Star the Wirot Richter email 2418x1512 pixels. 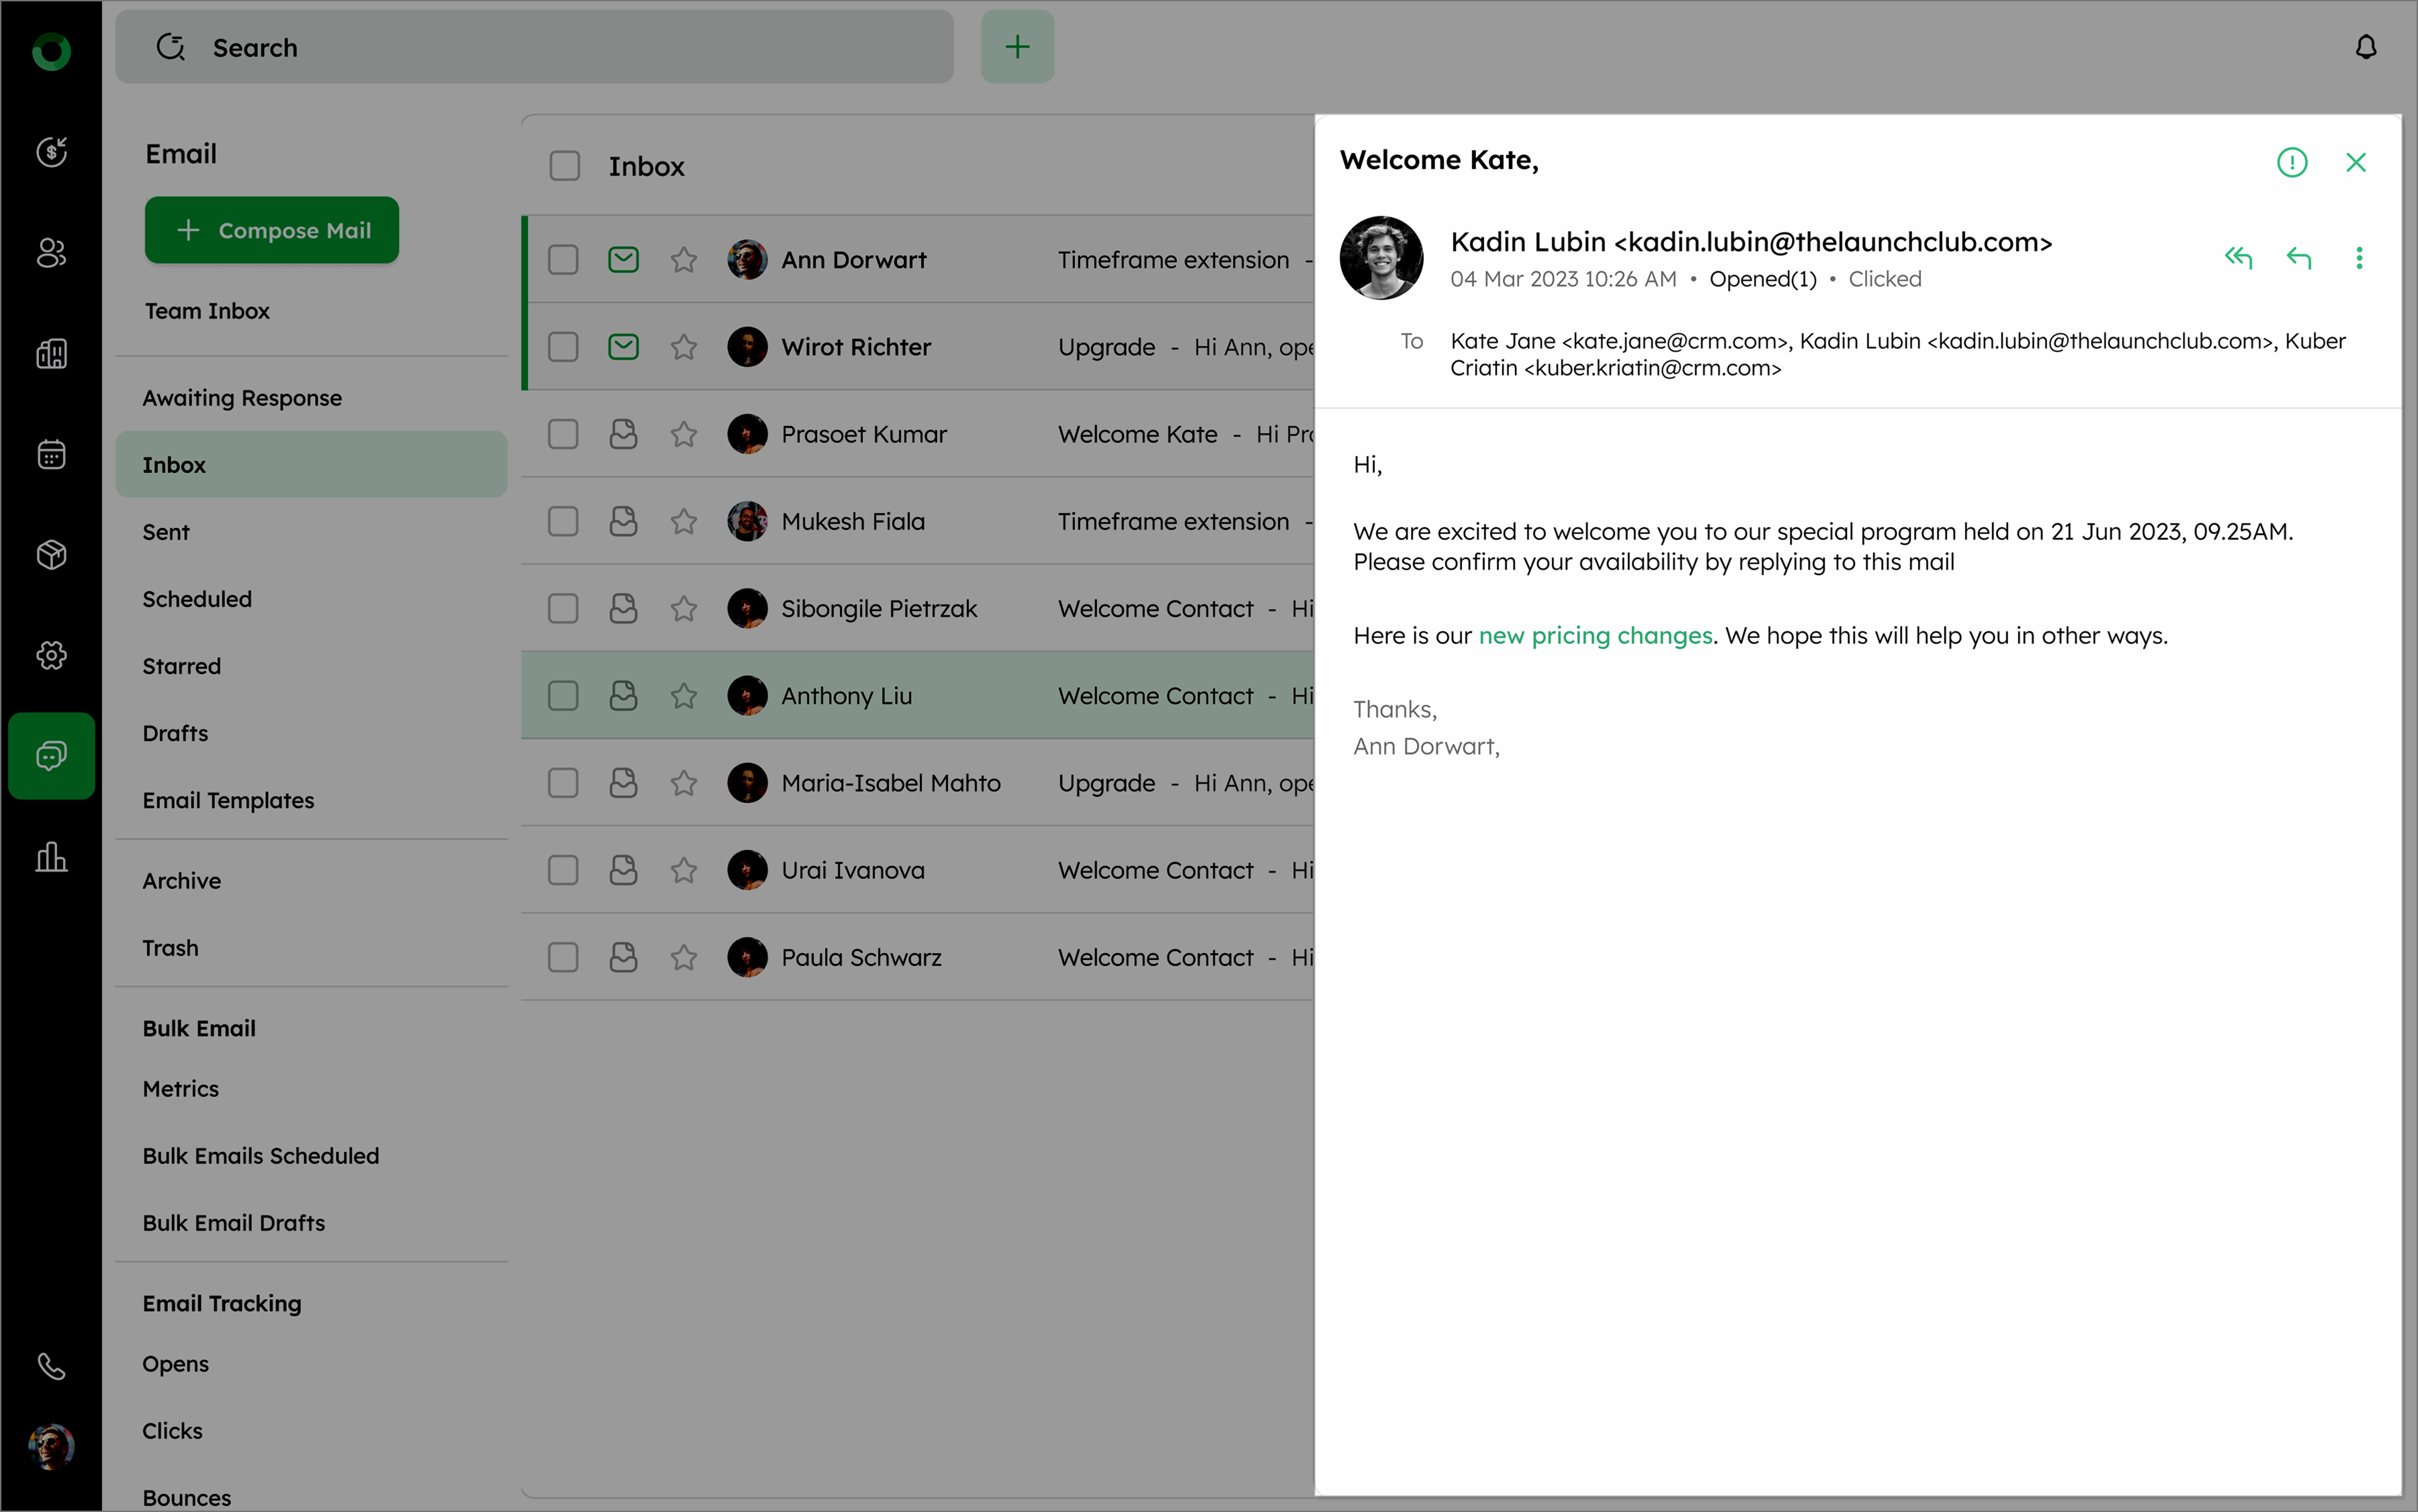tap(684, 347)
